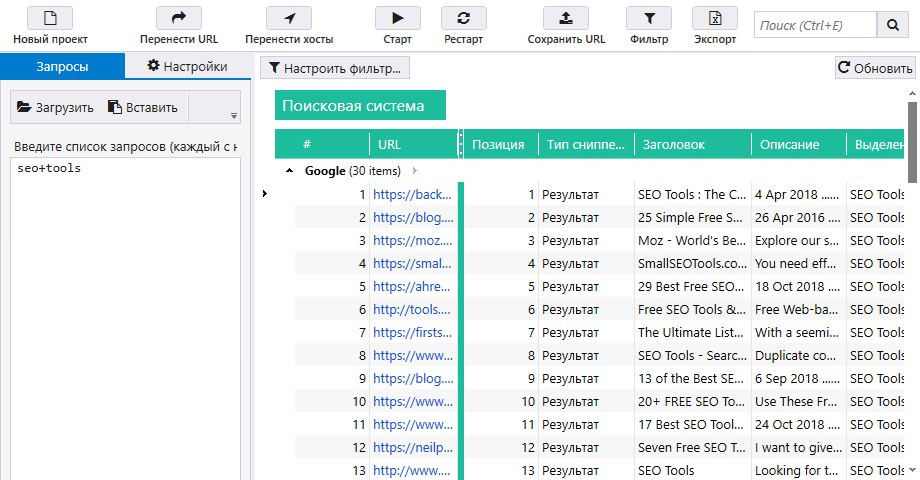Select the 'SEO Tools : The C...' title cell

click(x=692, y=194)
